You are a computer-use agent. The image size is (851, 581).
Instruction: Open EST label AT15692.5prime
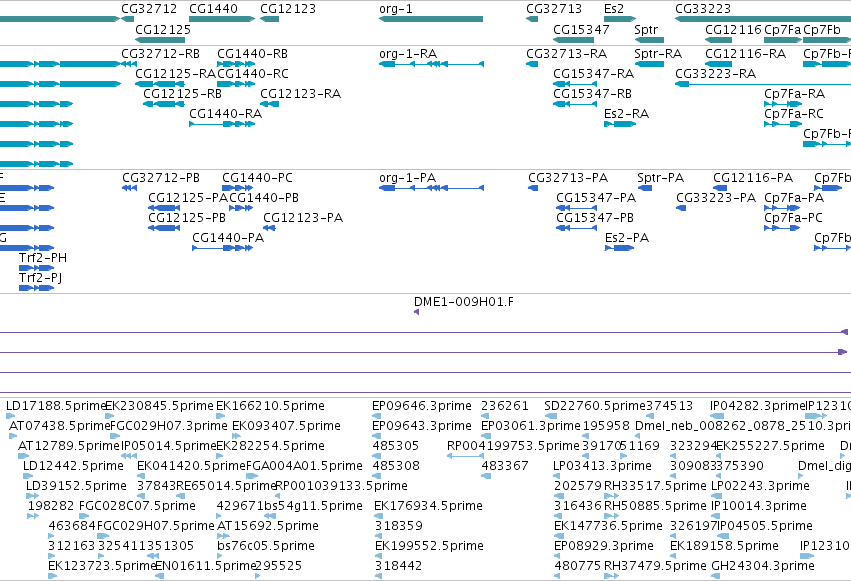coord(268,526)
